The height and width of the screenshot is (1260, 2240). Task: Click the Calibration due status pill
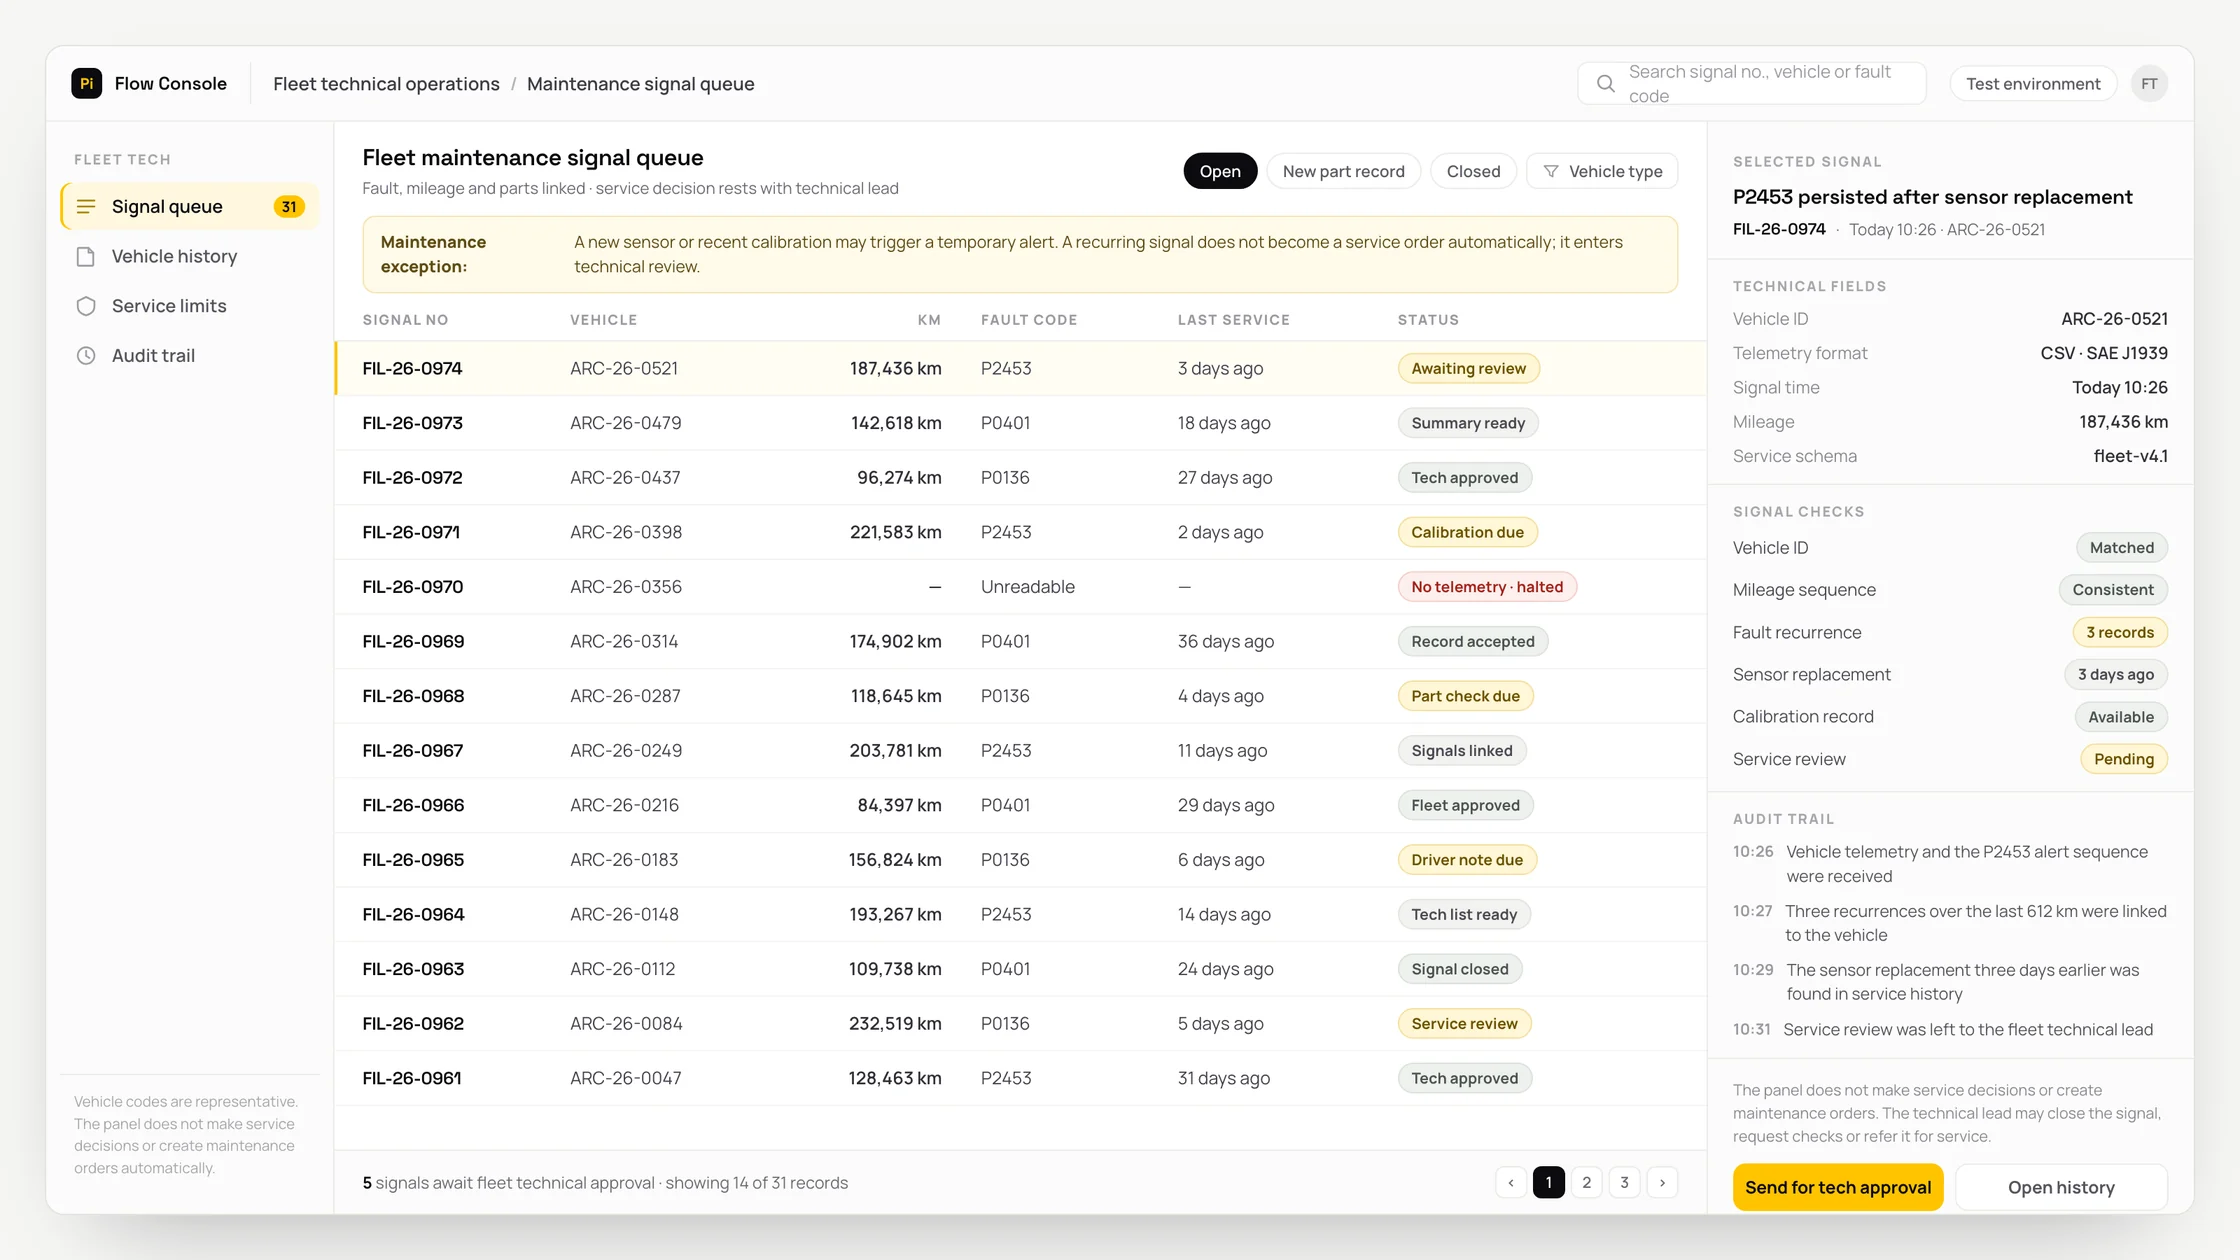(1467, 533)
